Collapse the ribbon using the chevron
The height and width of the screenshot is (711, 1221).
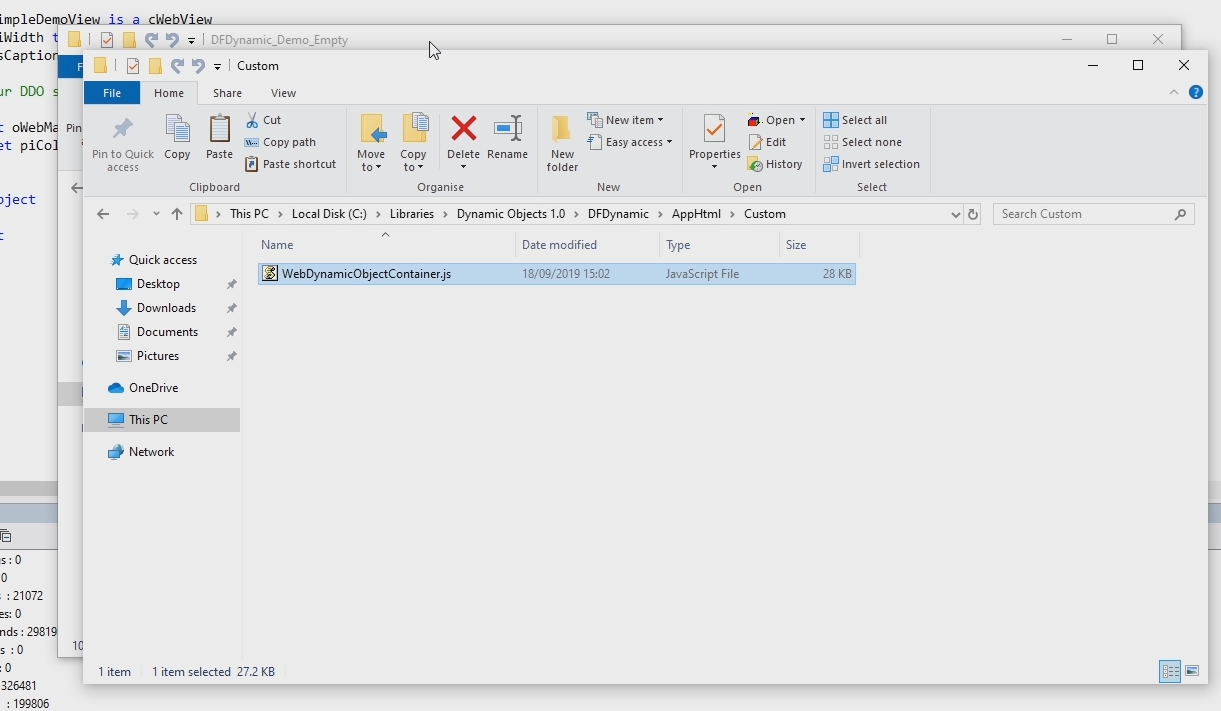click(x=1174, y=92)
